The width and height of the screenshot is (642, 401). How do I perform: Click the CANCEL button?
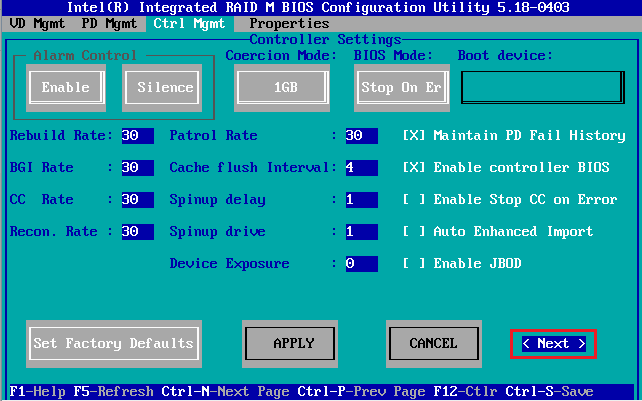(x=434, y=344)
